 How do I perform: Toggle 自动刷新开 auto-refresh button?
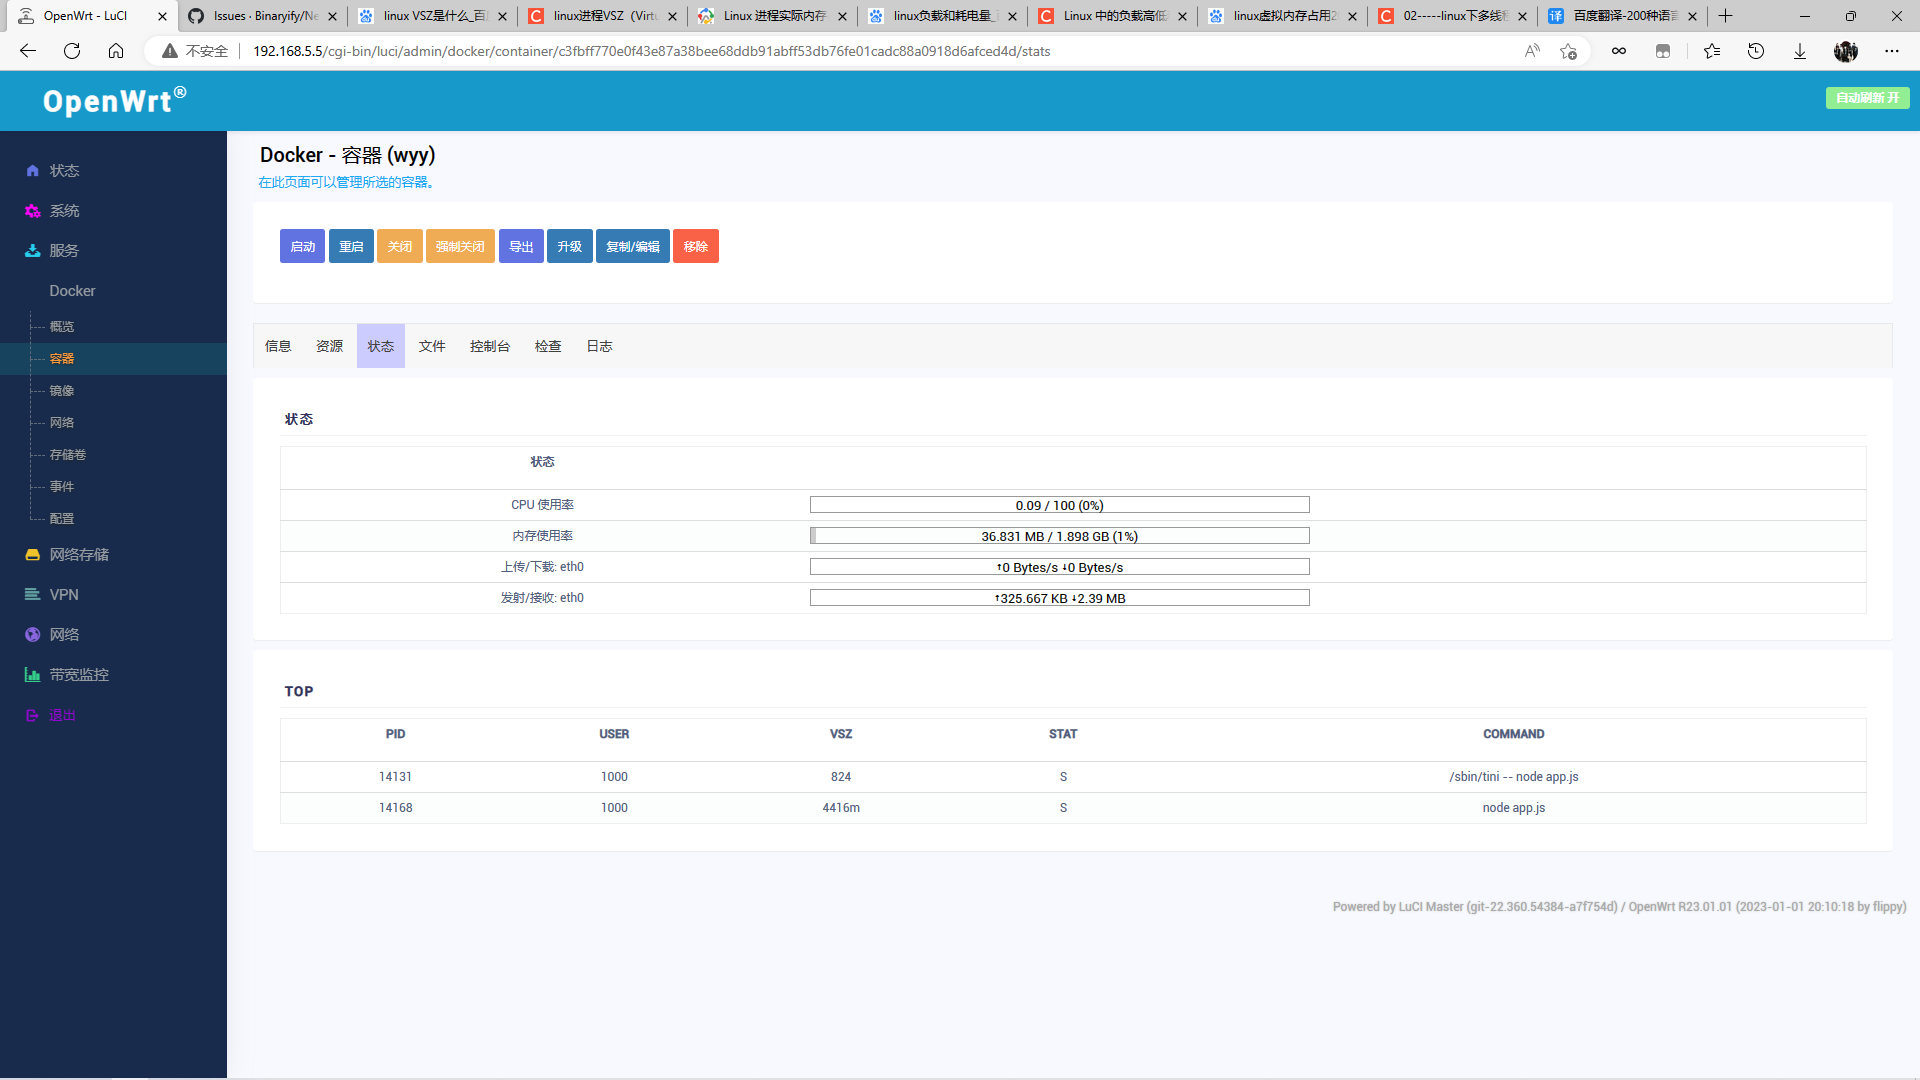1866,98
